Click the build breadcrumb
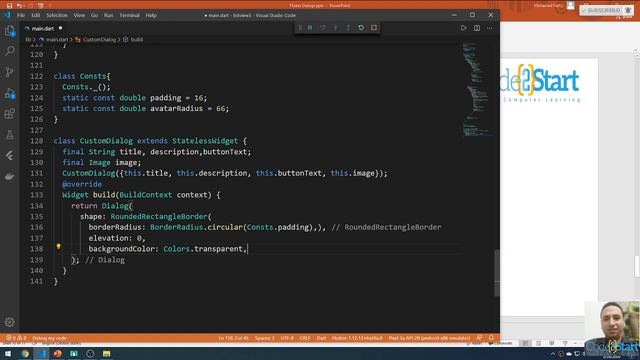 pos(137,40)
